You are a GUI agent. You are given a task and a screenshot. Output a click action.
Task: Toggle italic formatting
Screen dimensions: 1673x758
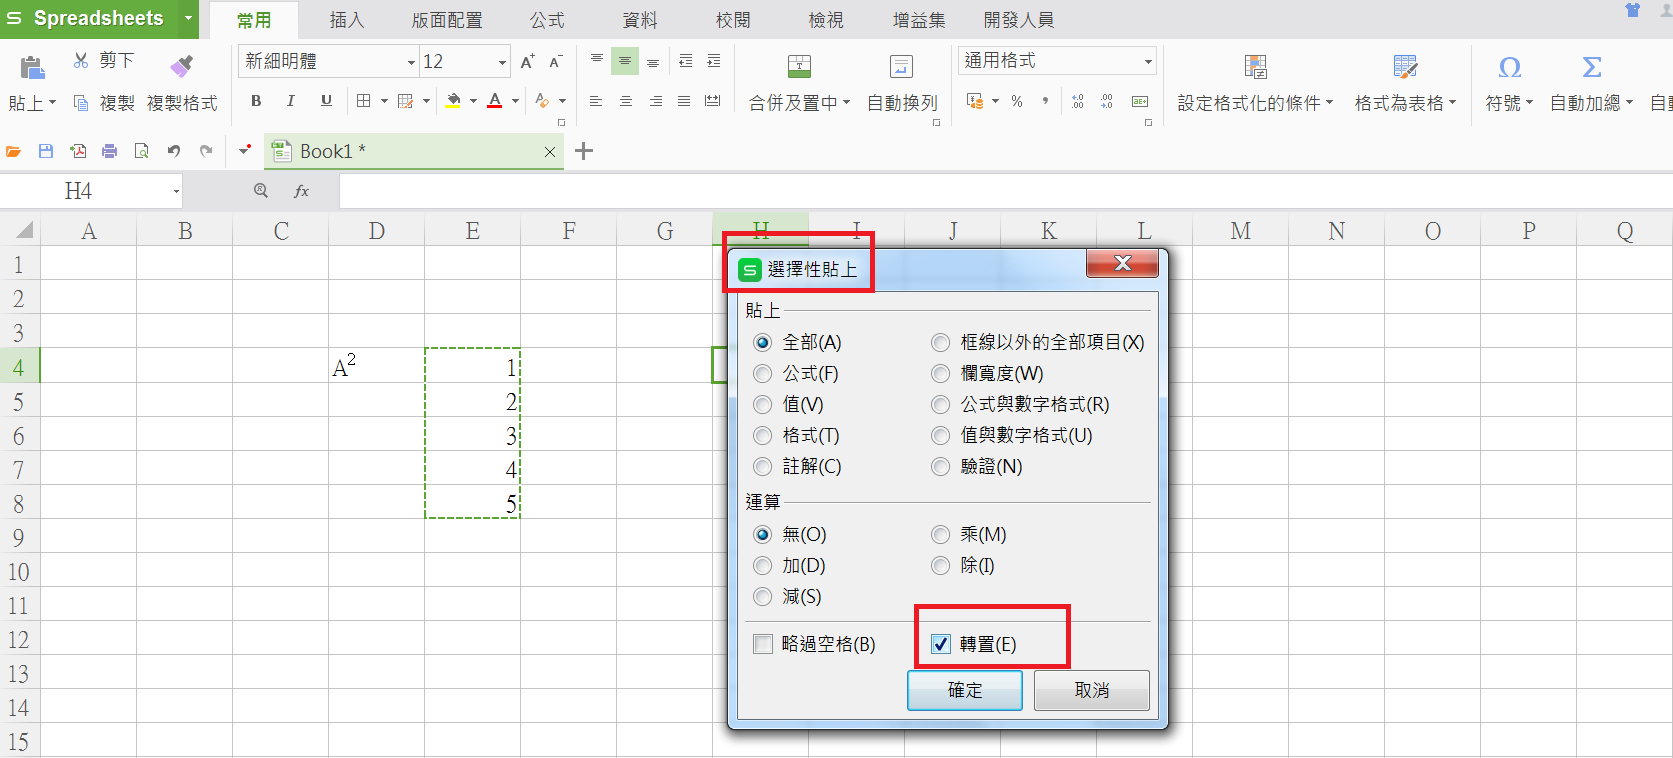[x=290, y=101]
